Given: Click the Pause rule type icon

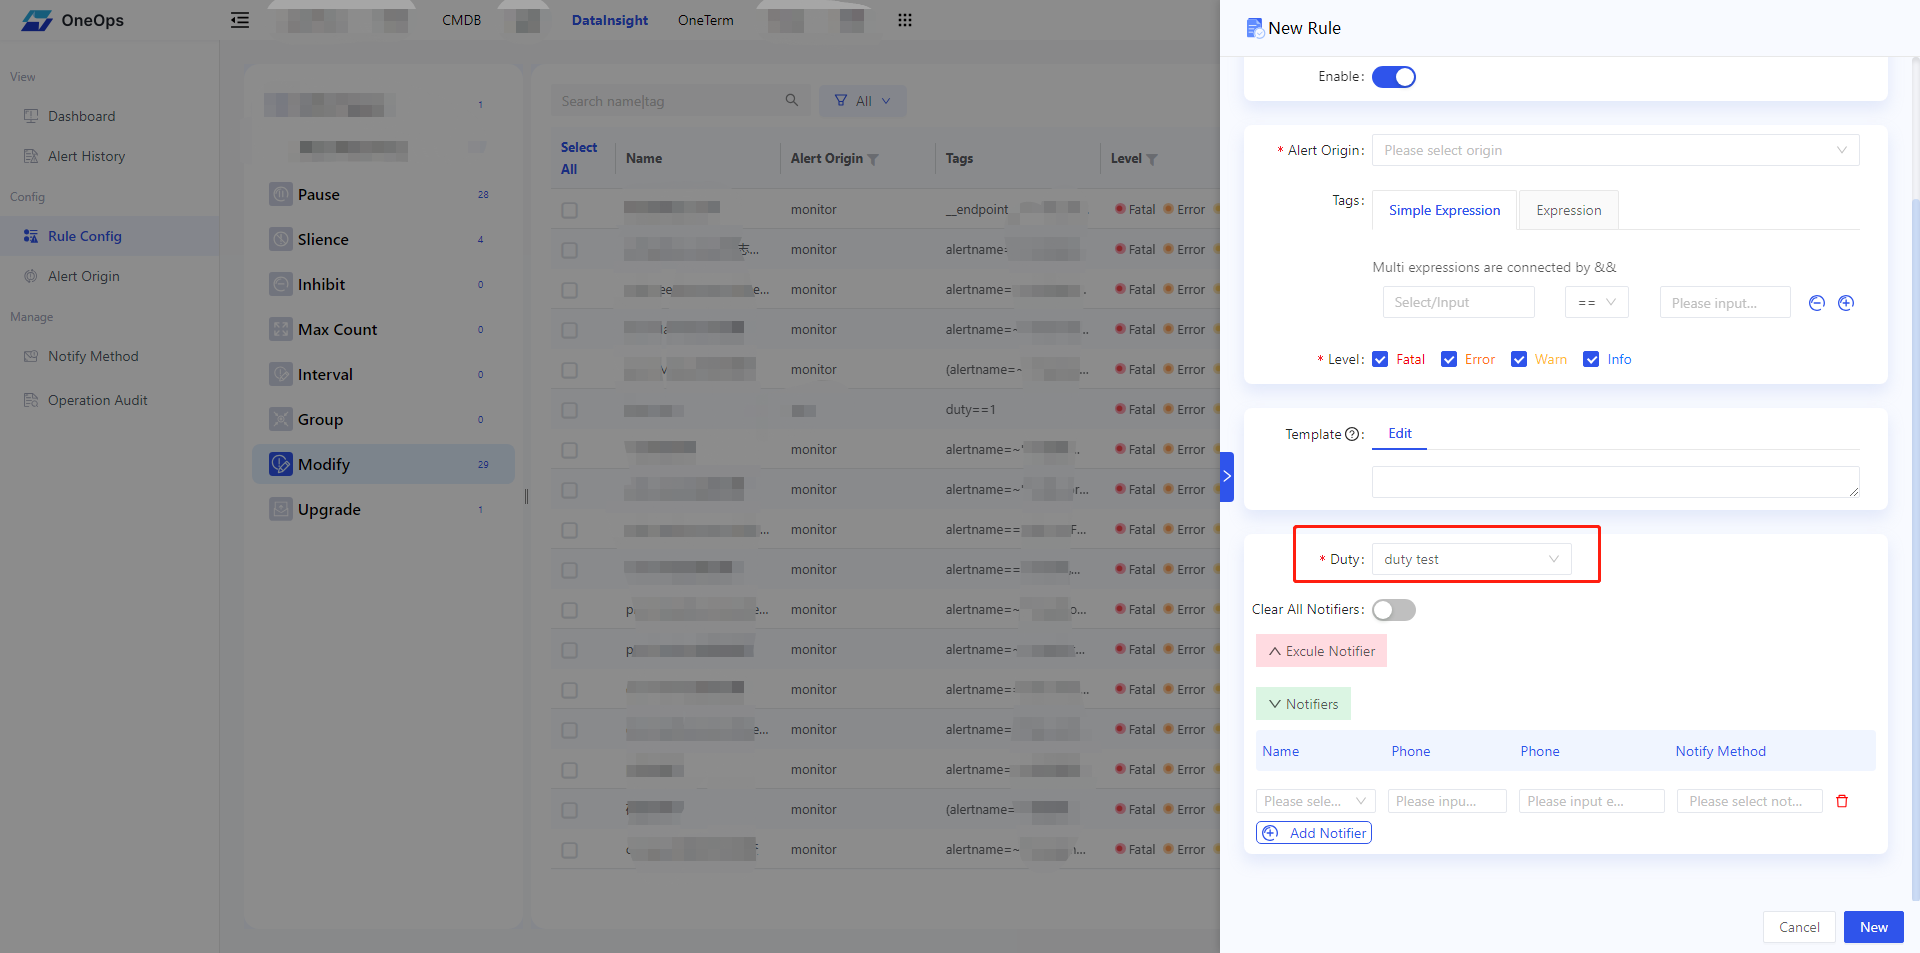Looking at the screenshot, I should pyautogui.click(x=281, y=194).
